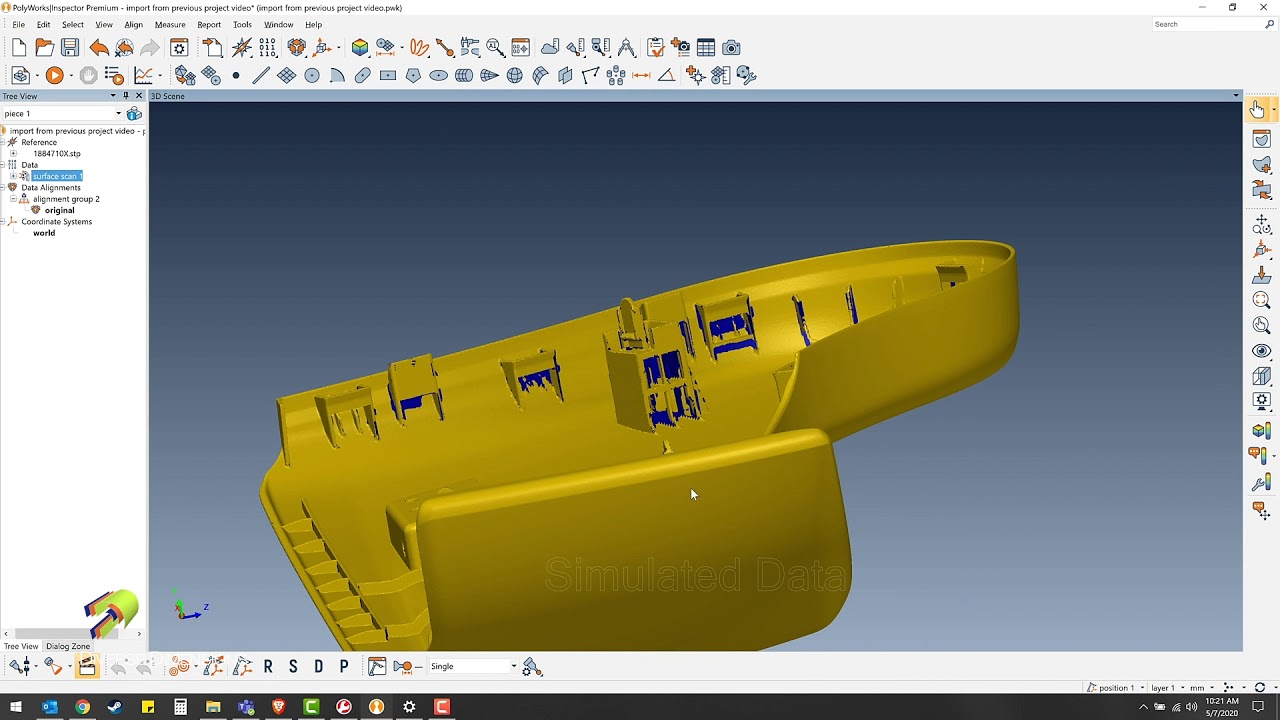Open the gear options icon in top toolbar
Screen dimensions: 1280x720
click(179, 47)
